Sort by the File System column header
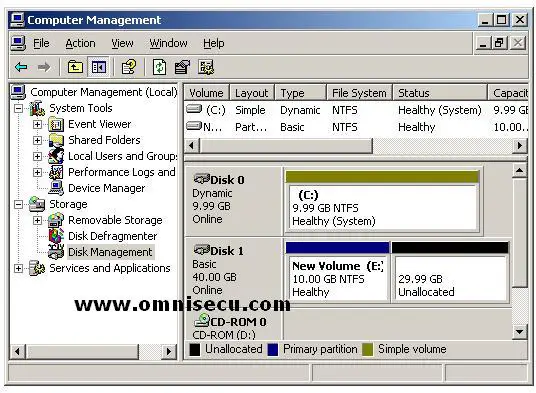This screenshot has height=393, width=536. point(359,93)
